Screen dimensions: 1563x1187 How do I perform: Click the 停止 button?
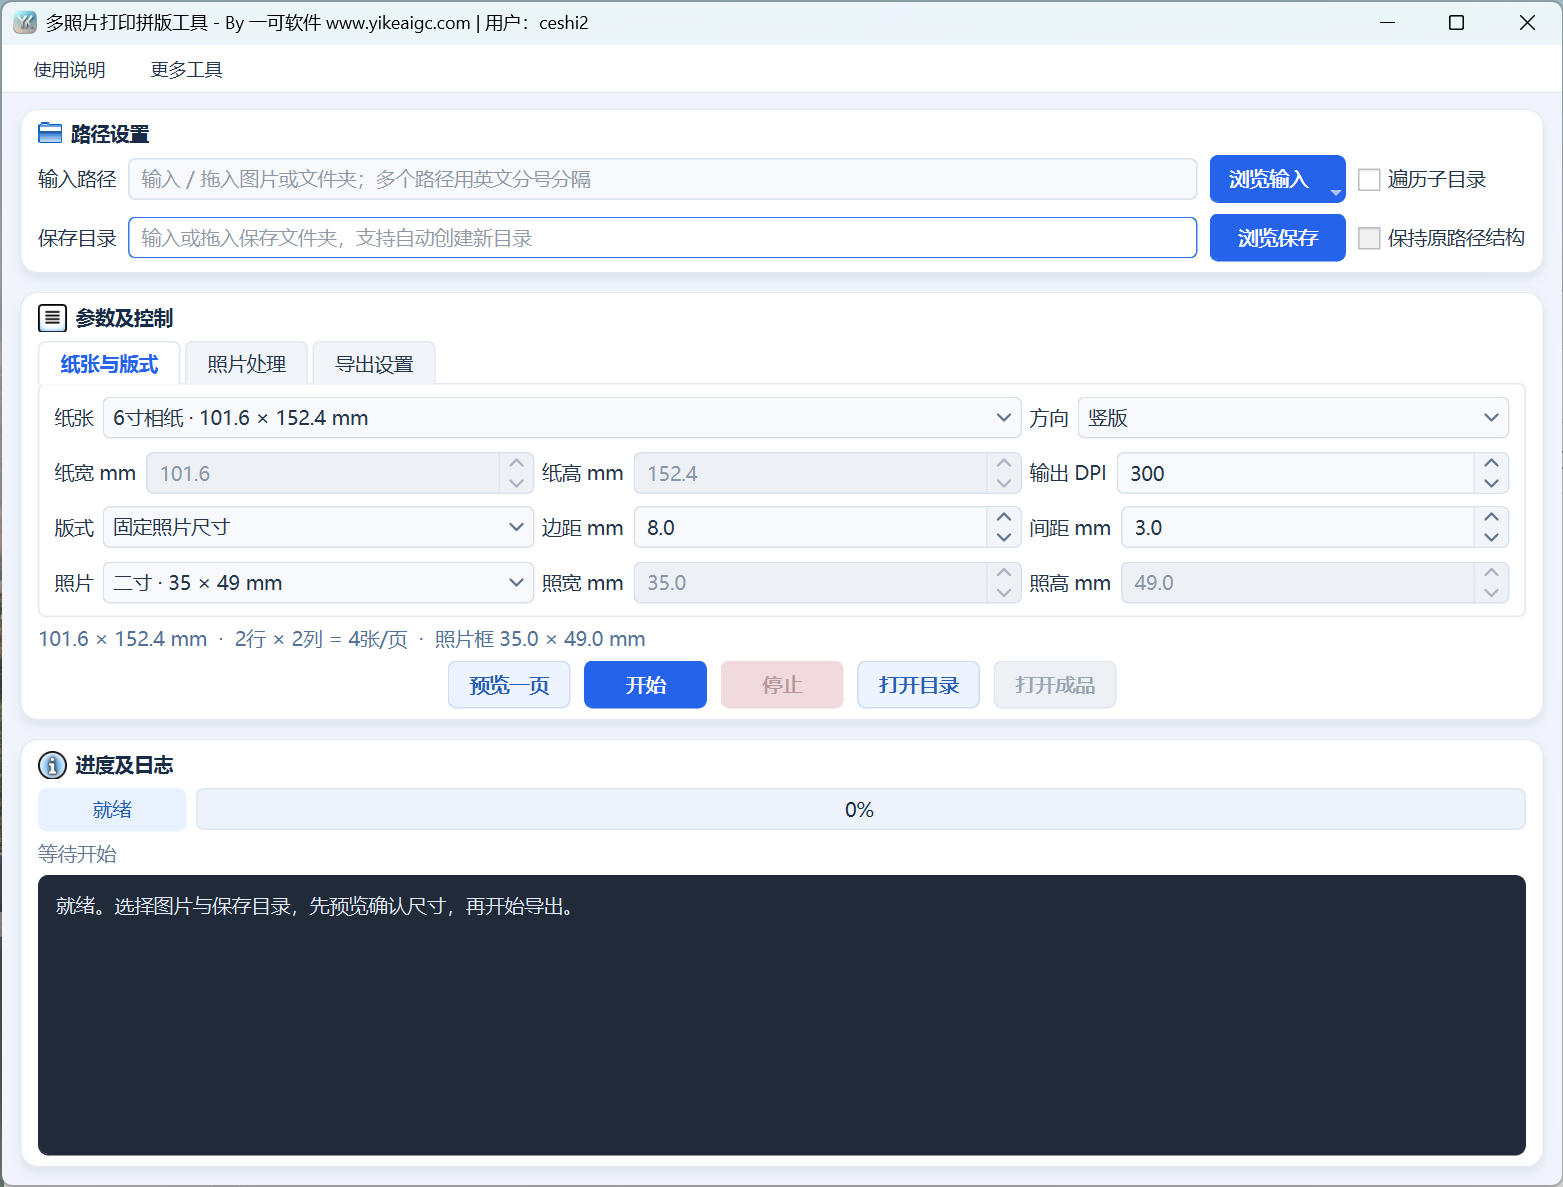[x=782, y=685]
